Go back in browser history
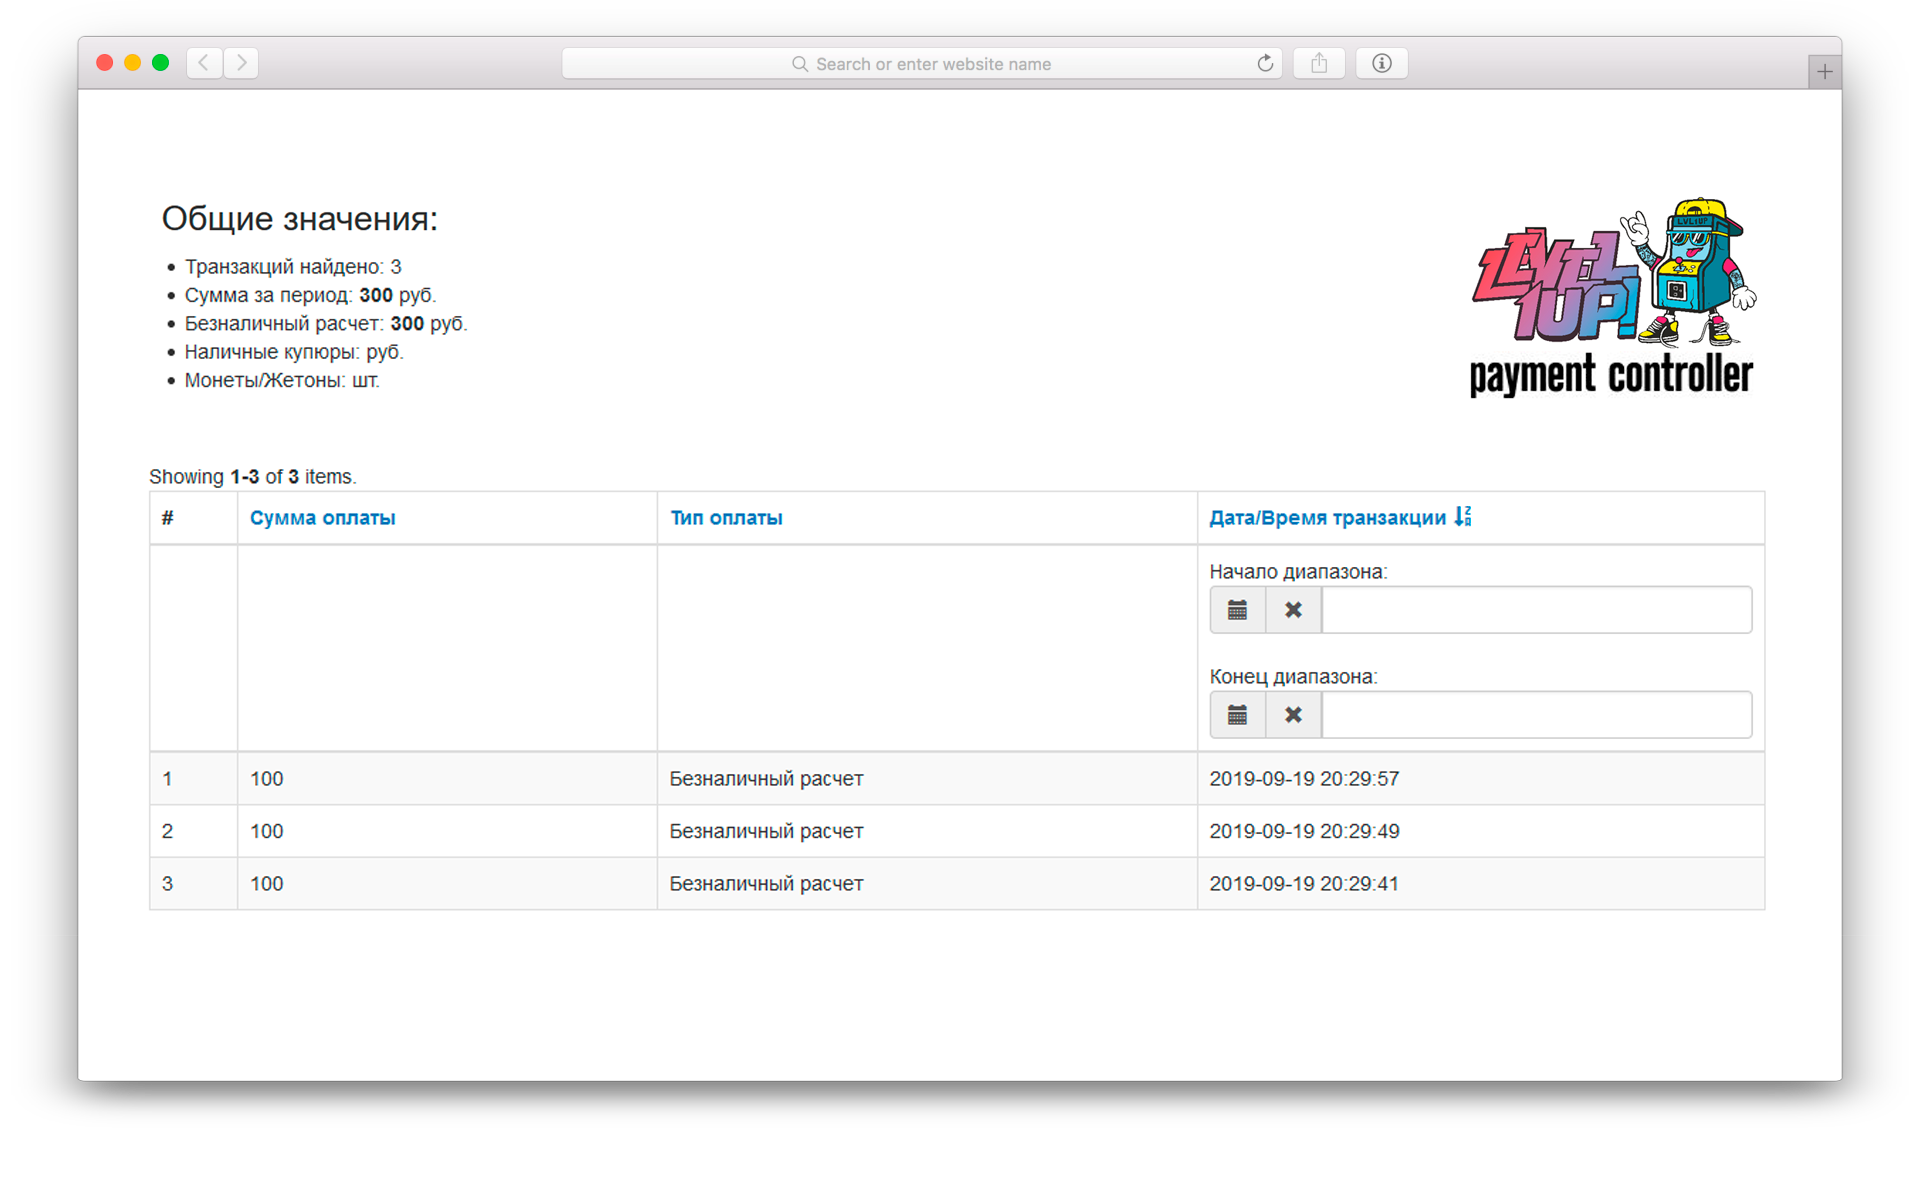 (204, 63)
